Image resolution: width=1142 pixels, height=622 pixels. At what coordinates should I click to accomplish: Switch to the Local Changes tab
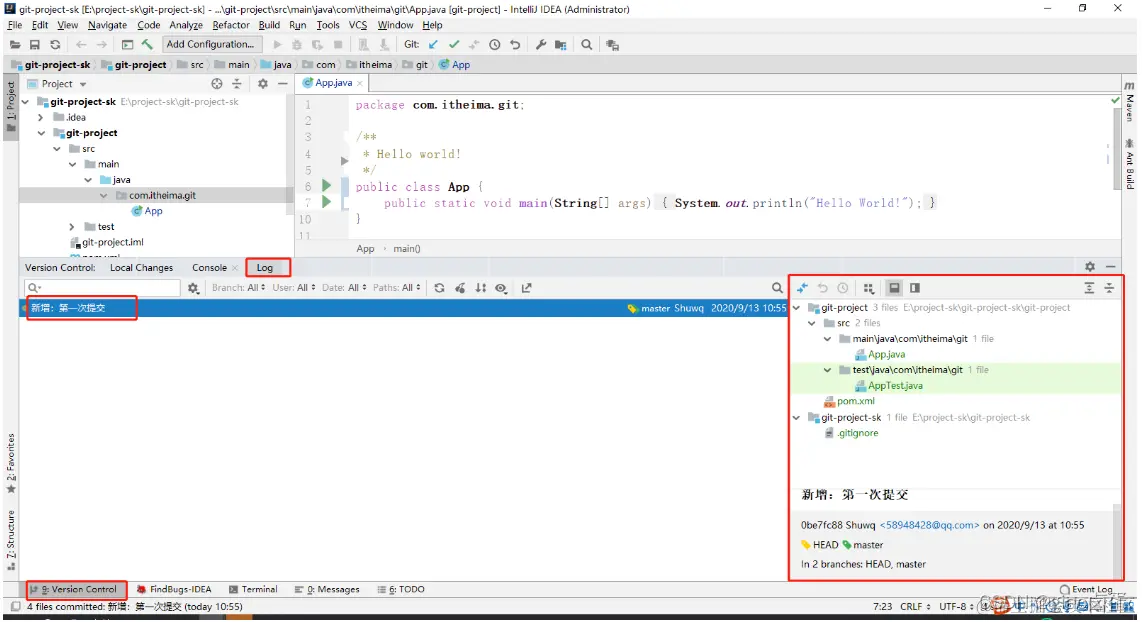pos(141,267)
